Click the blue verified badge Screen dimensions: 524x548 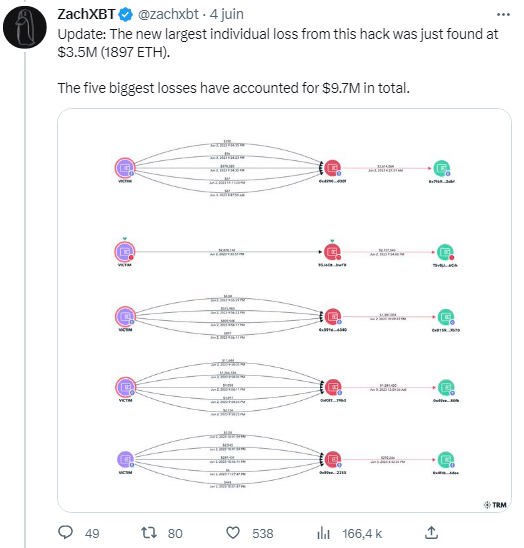click(125, 15)
